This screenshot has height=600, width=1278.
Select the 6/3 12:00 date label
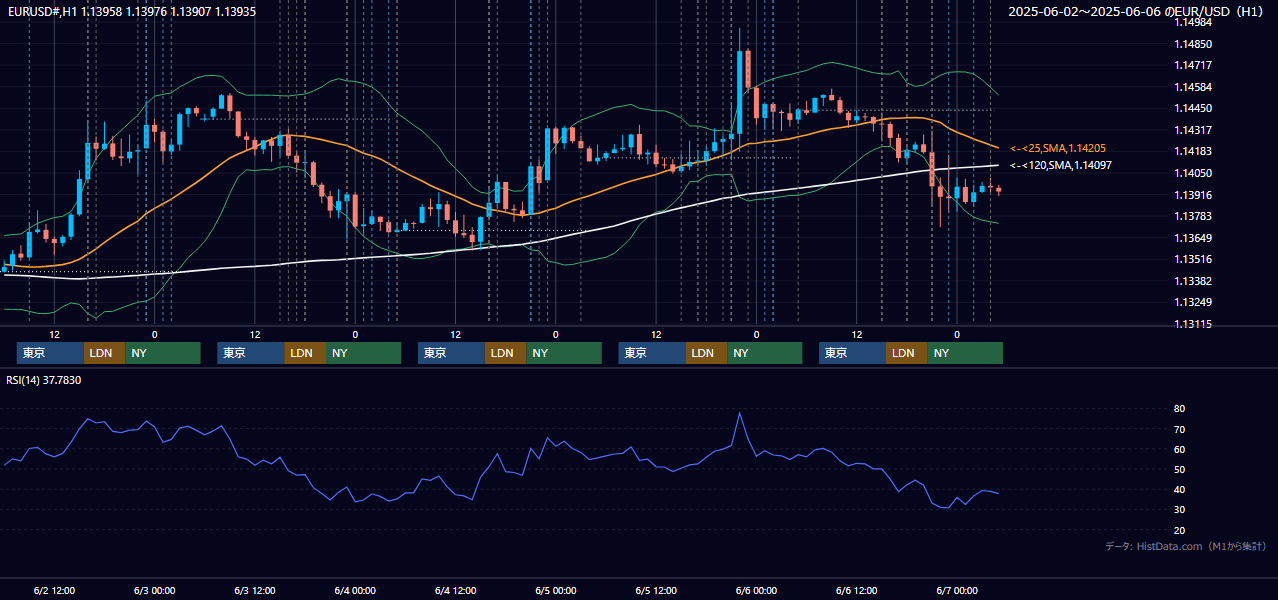(x=255, y=590)
